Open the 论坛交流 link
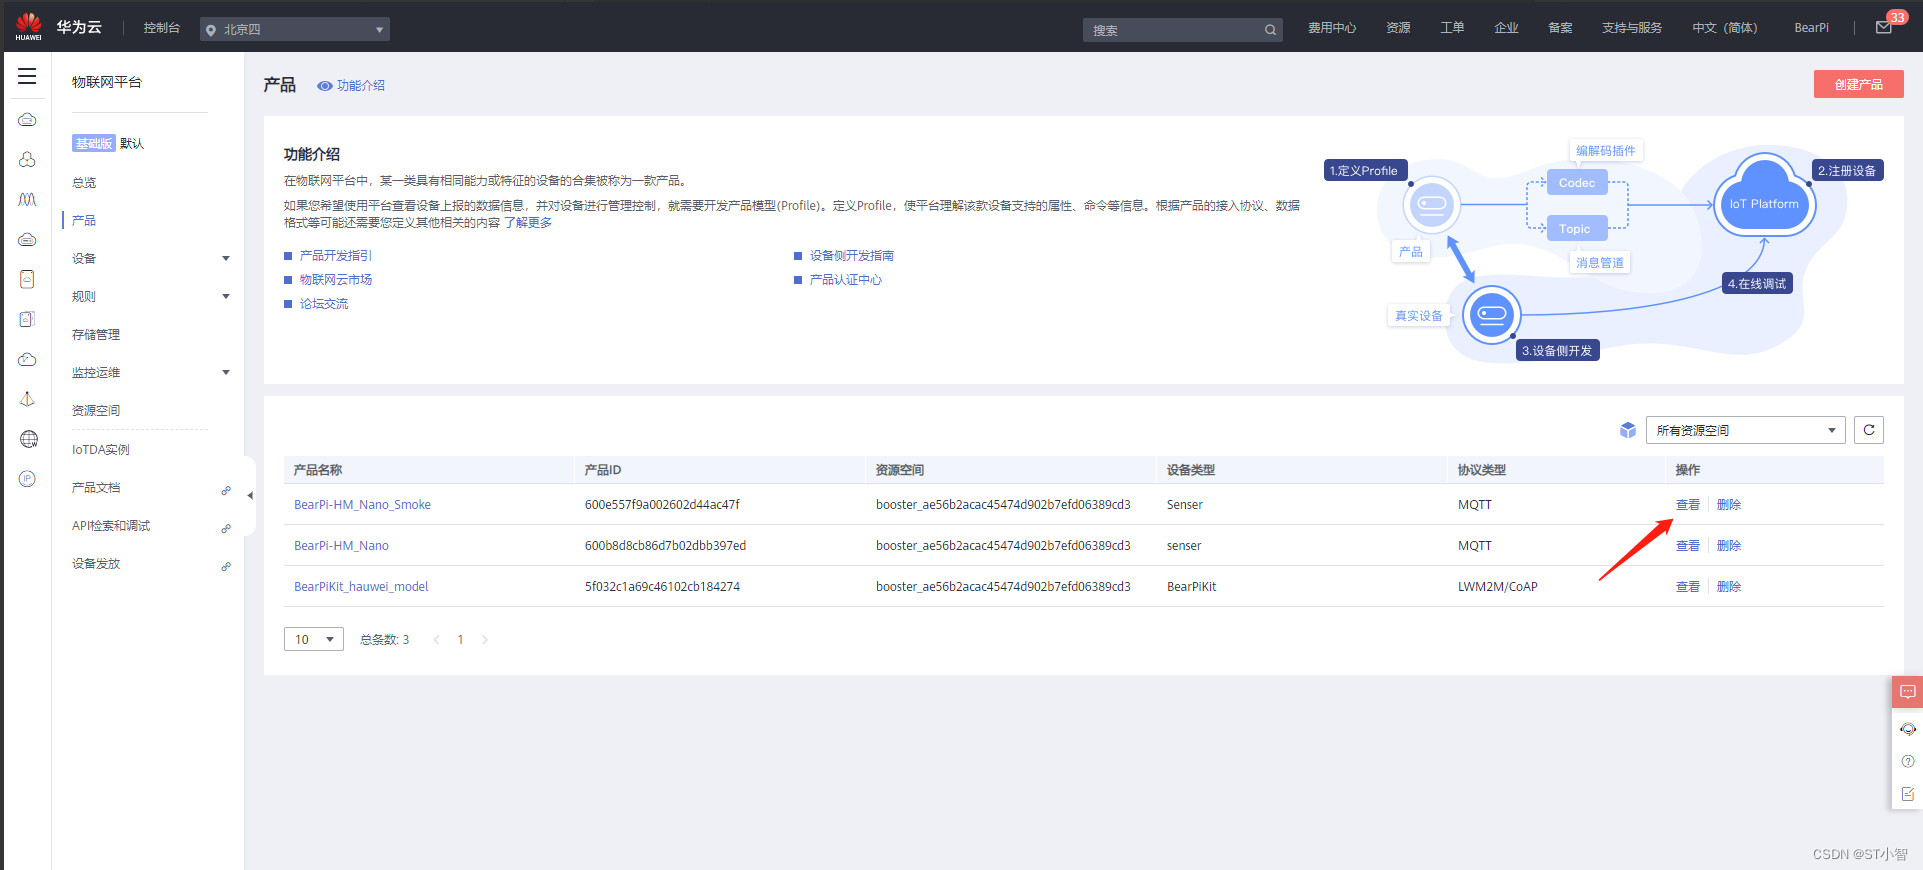 (x=324, y=304)
